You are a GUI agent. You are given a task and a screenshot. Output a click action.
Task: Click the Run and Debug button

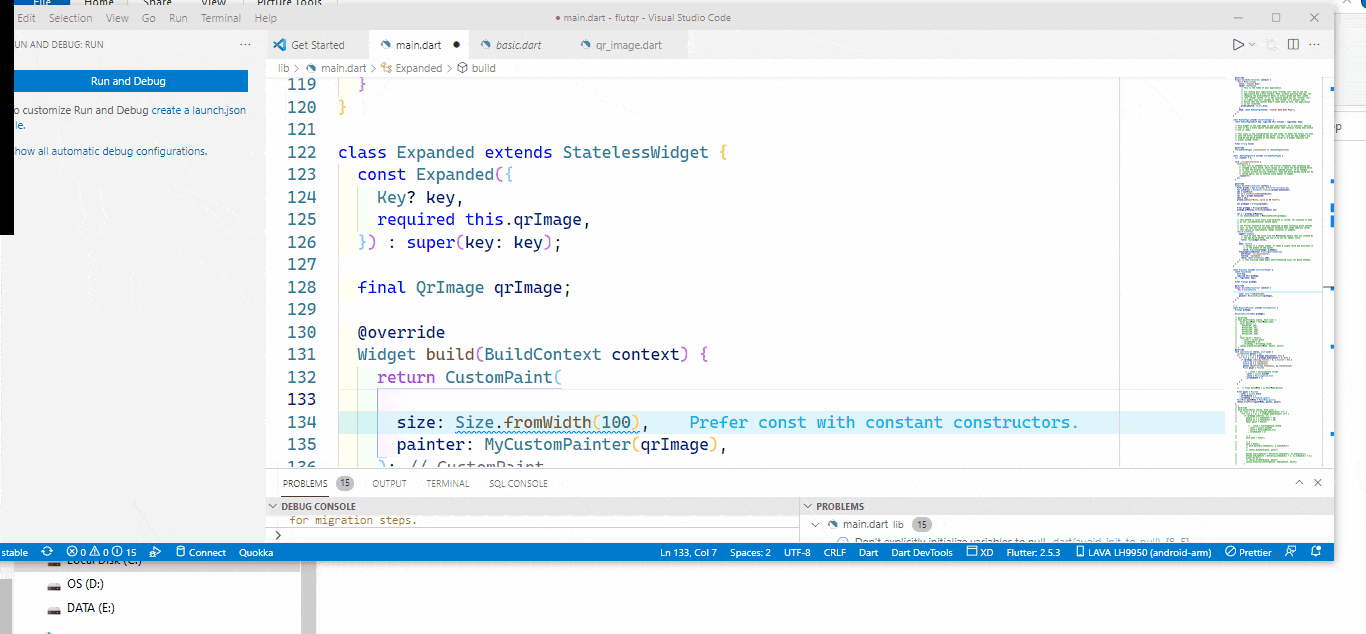click(x=130, y=81)
